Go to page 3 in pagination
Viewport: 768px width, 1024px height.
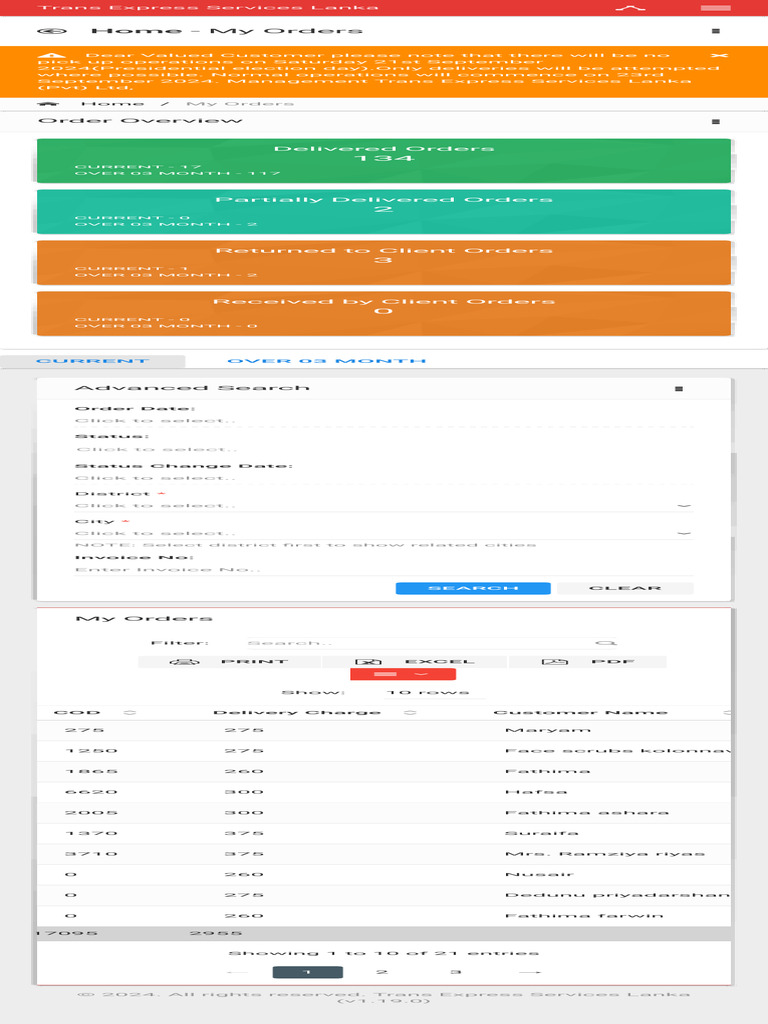click(x=455, y=972)
